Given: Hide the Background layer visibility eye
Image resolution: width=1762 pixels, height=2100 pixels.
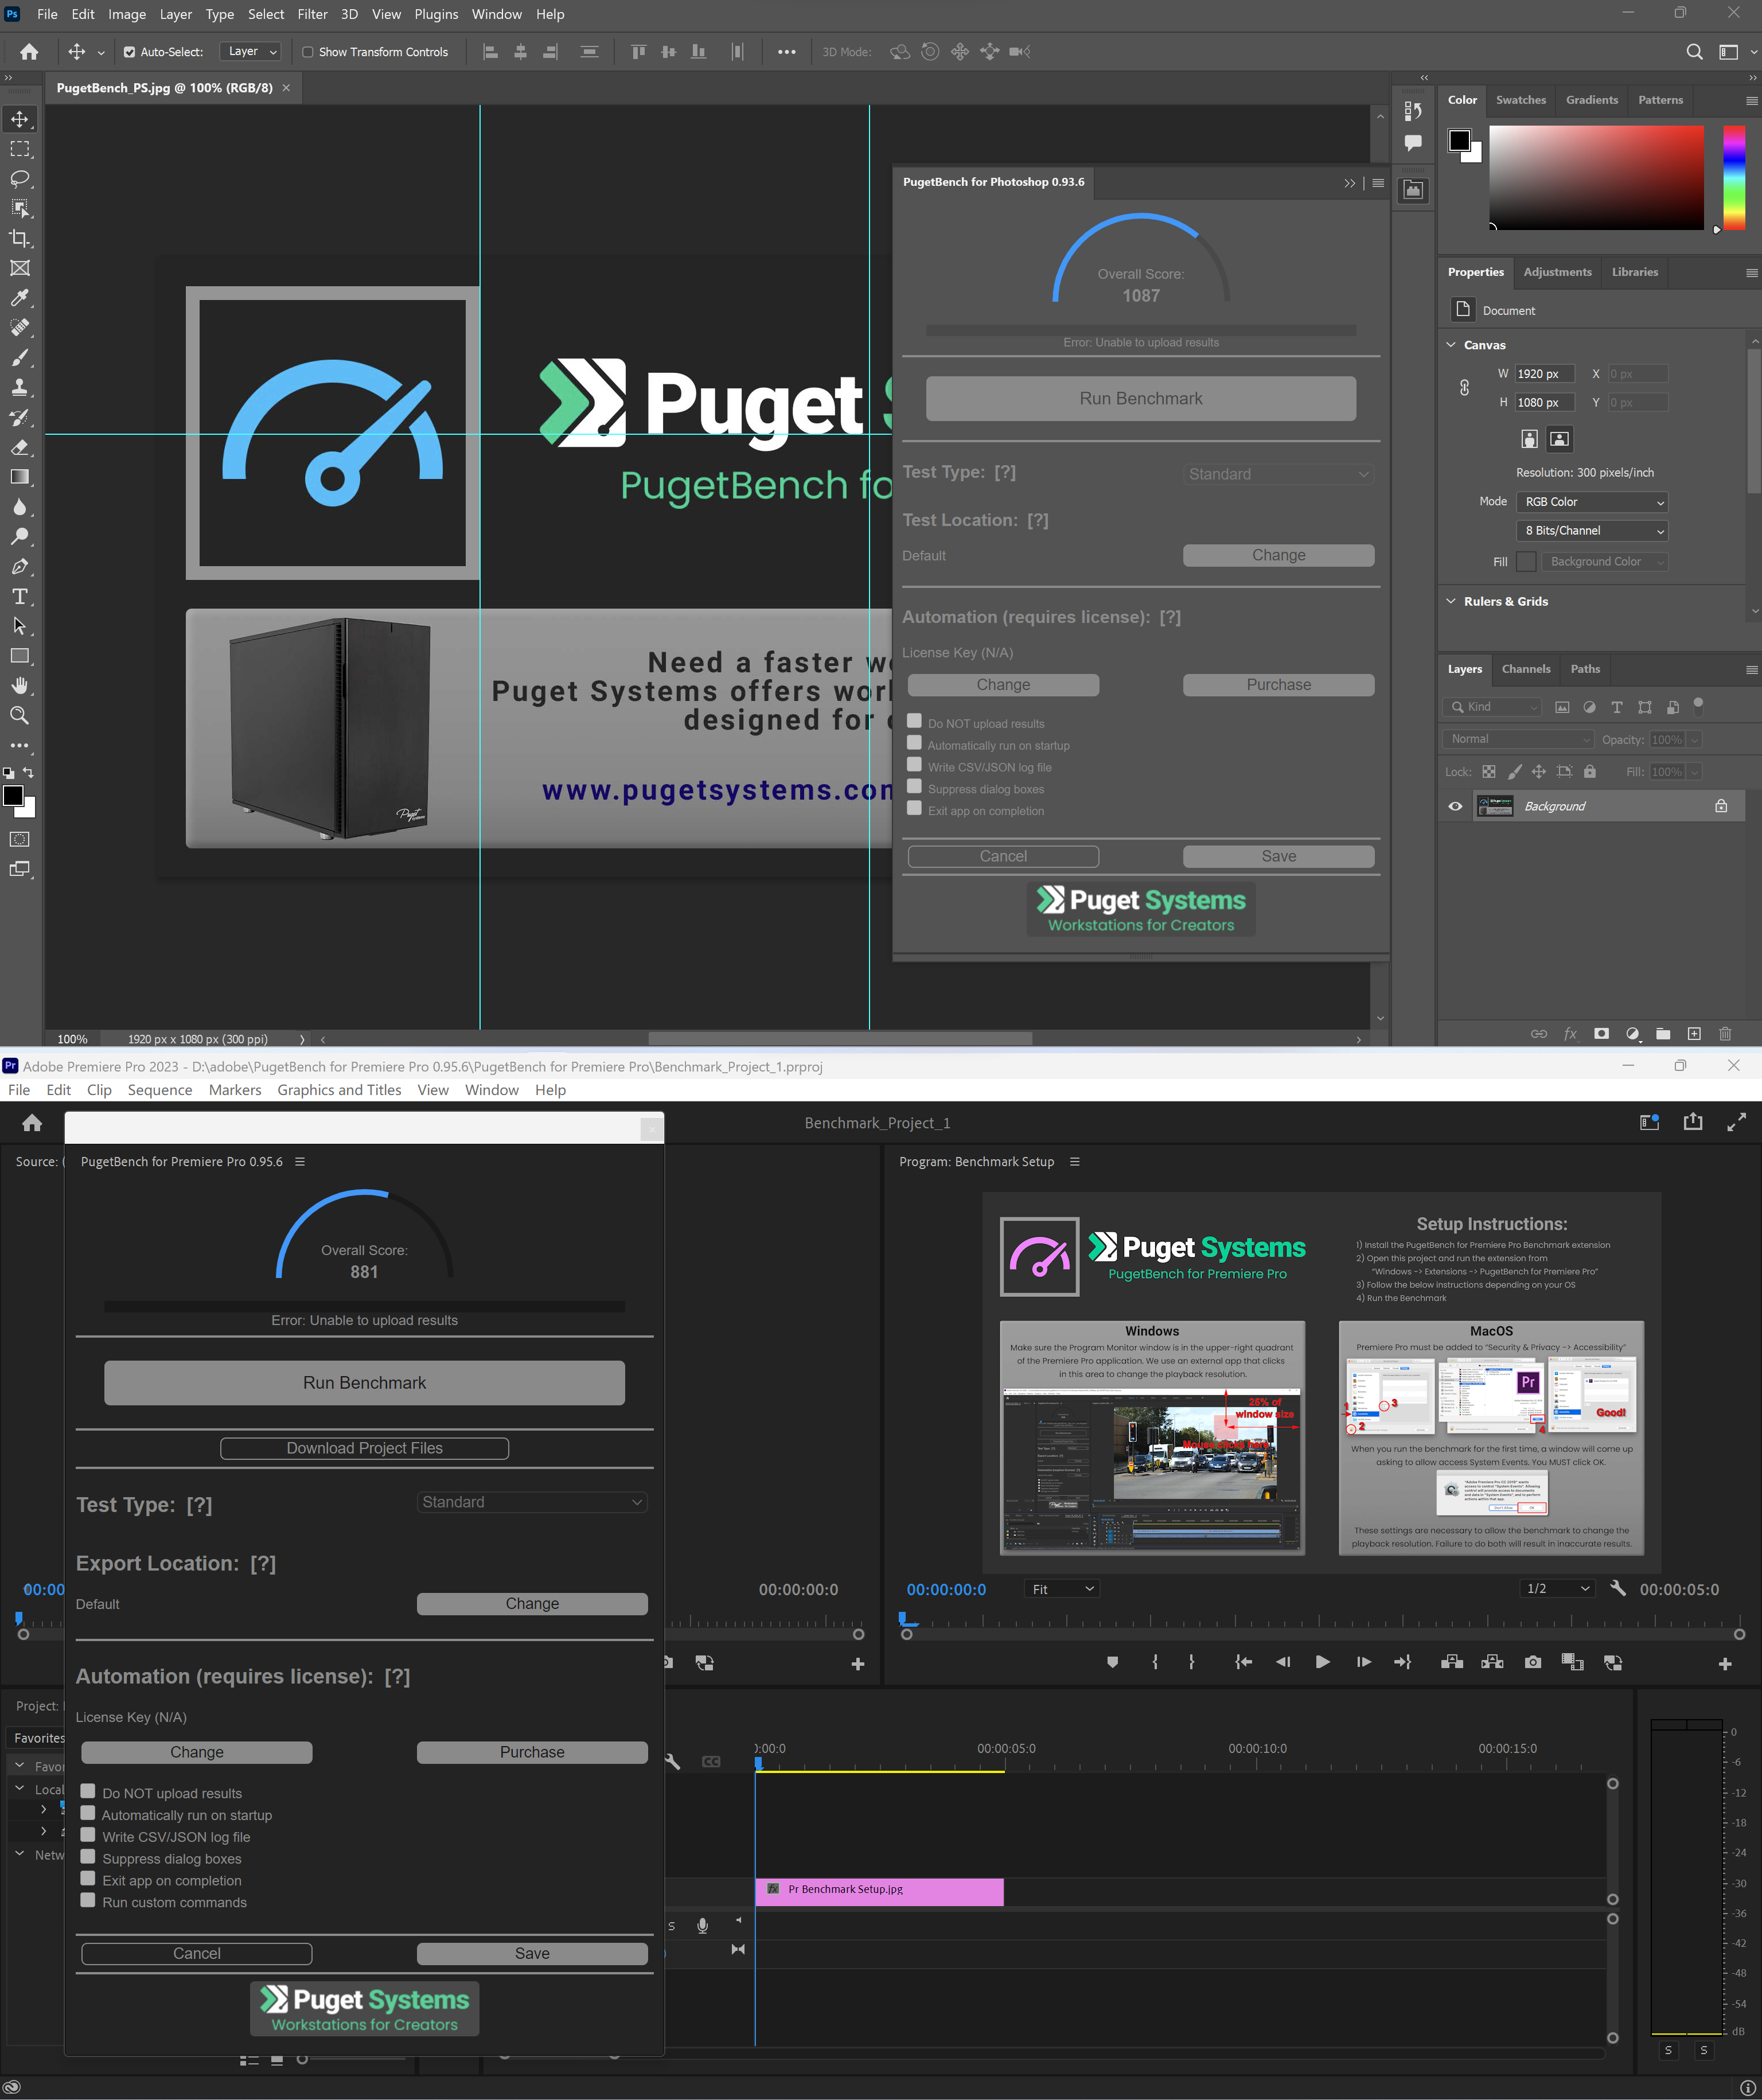Looking at the screenshot, I should click(x=1455, y=806).
